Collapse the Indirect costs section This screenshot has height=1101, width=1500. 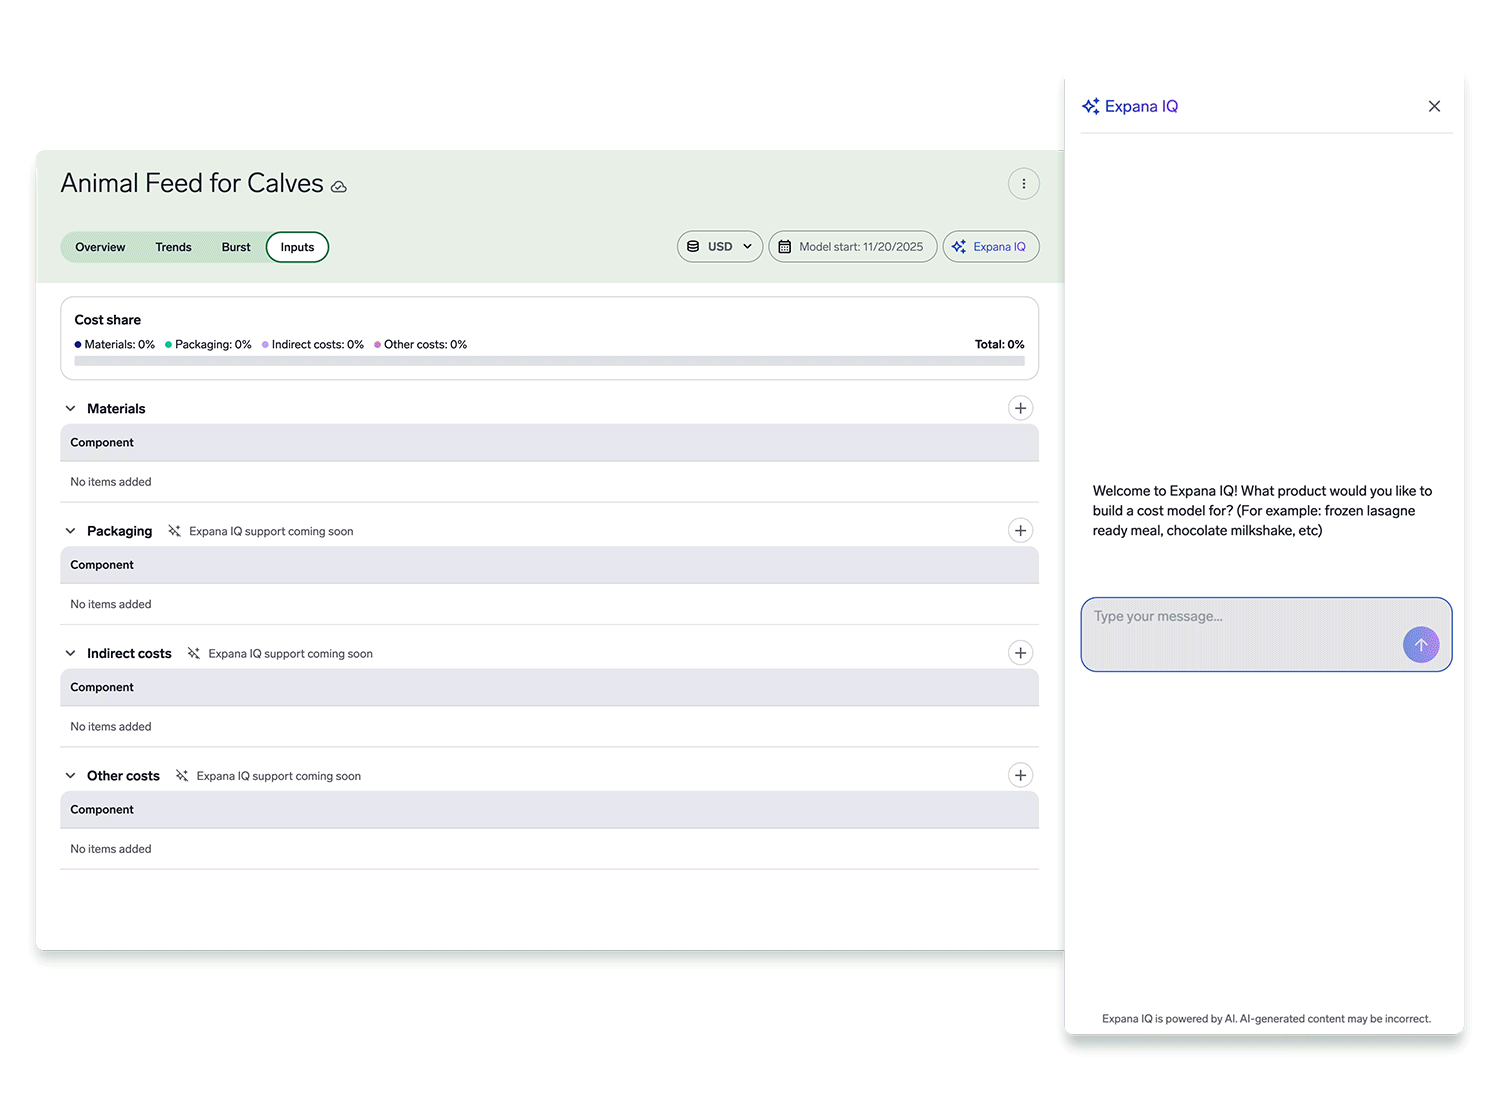pos(70,653)
